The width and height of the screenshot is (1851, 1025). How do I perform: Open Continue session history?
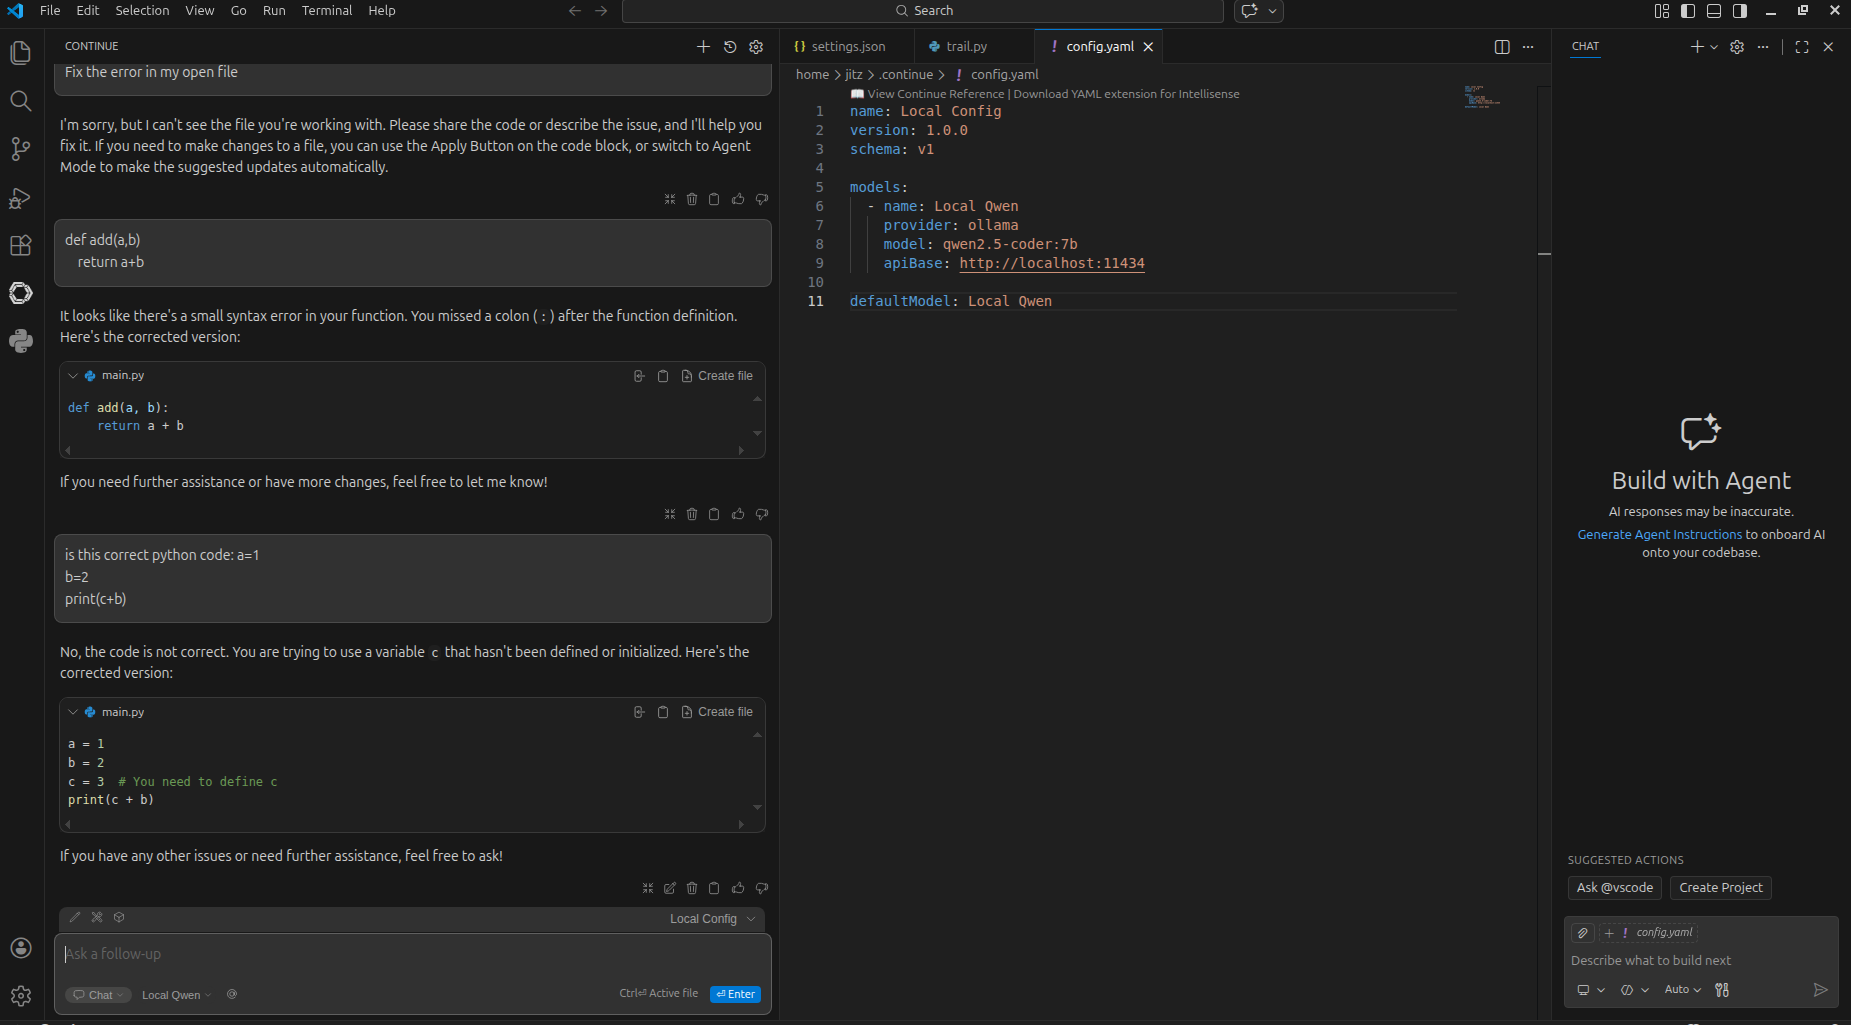pyautogui.click(x=730, y=47)
